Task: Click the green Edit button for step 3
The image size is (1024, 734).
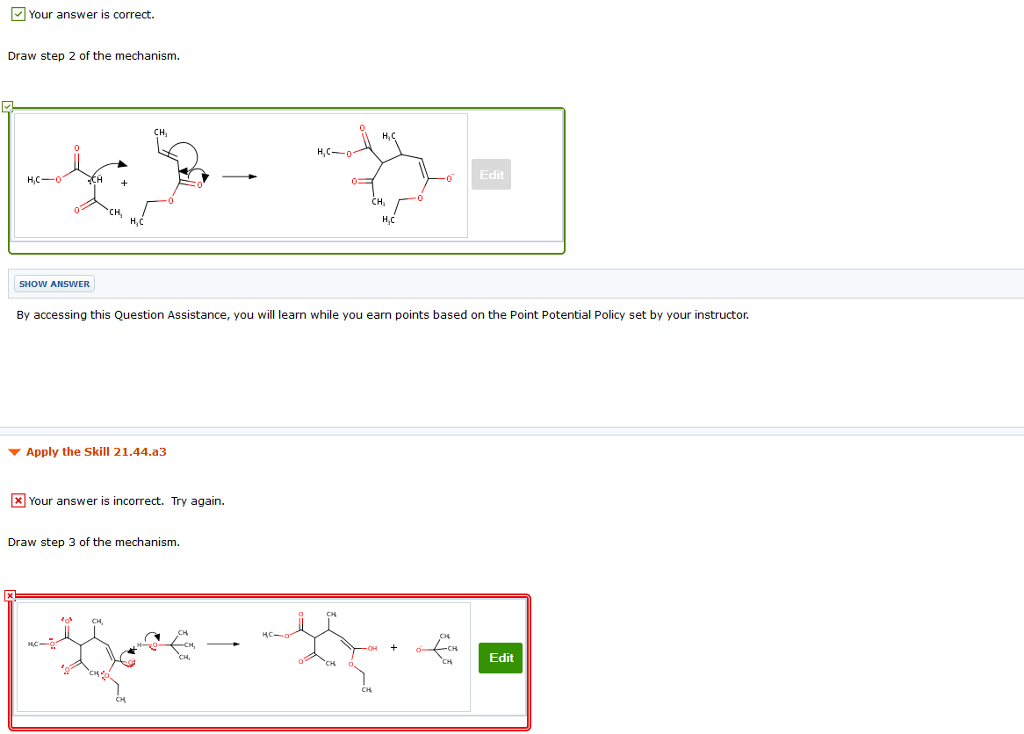Action: click(x=500, y=658)
